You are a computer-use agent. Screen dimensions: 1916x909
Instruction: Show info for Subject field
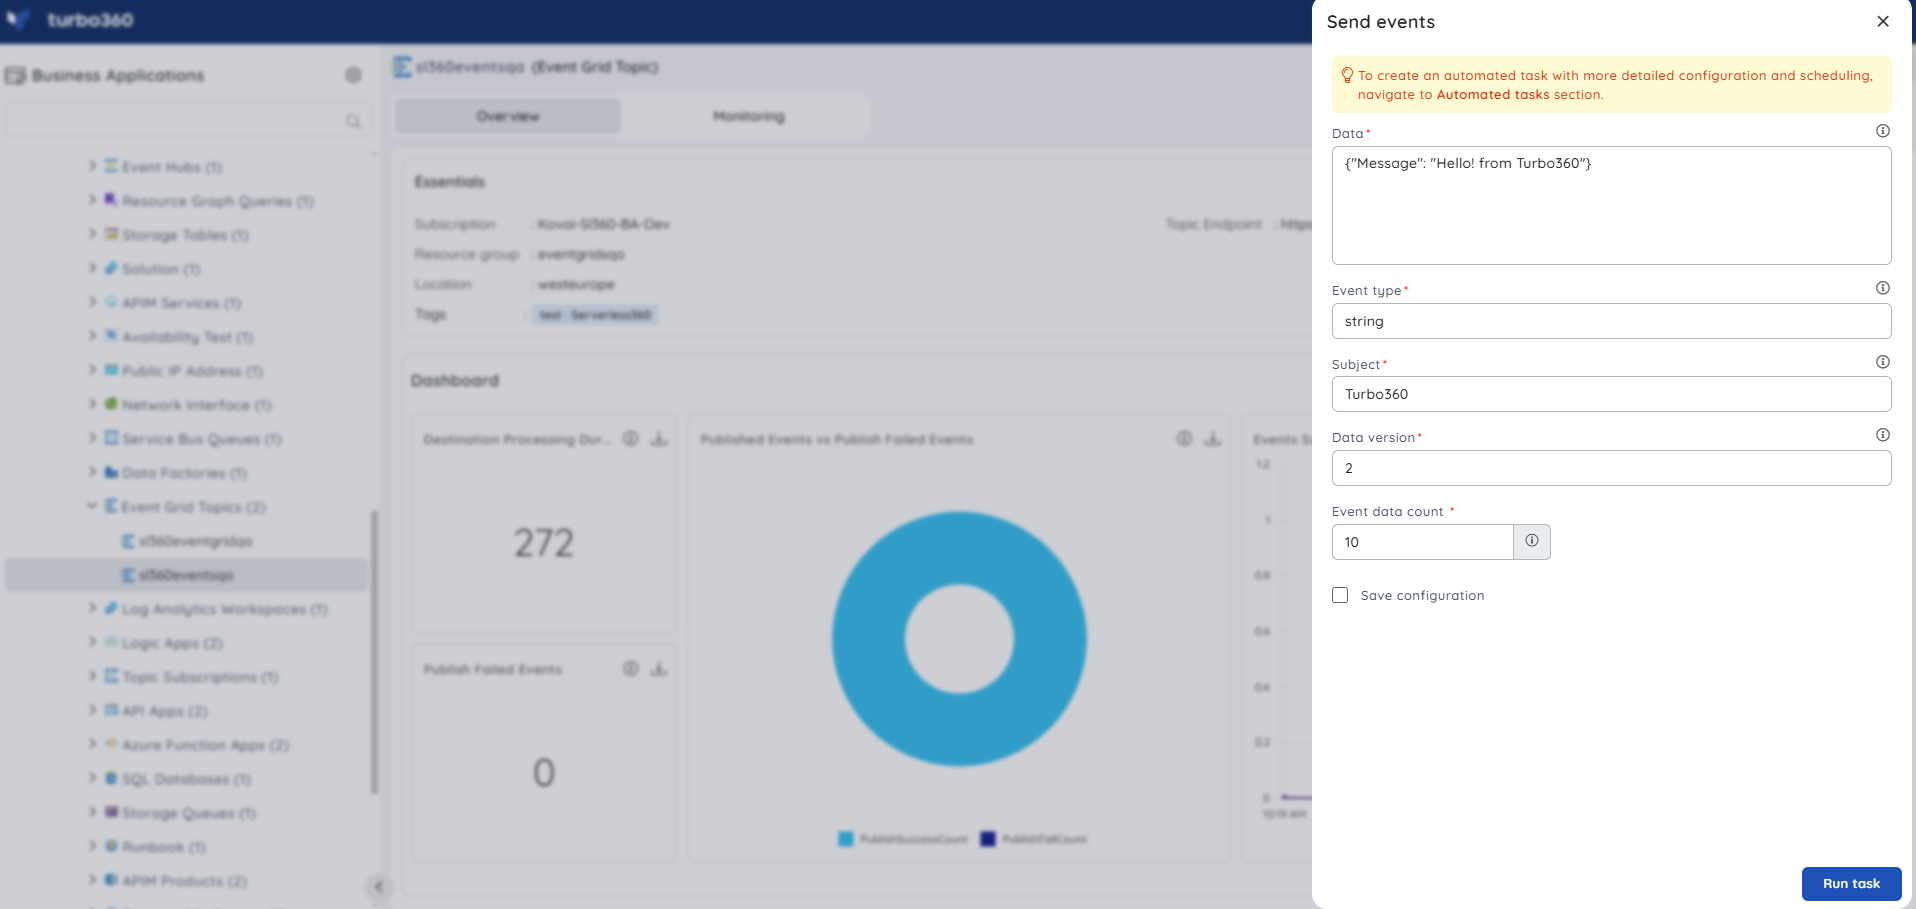point(1882,362)
